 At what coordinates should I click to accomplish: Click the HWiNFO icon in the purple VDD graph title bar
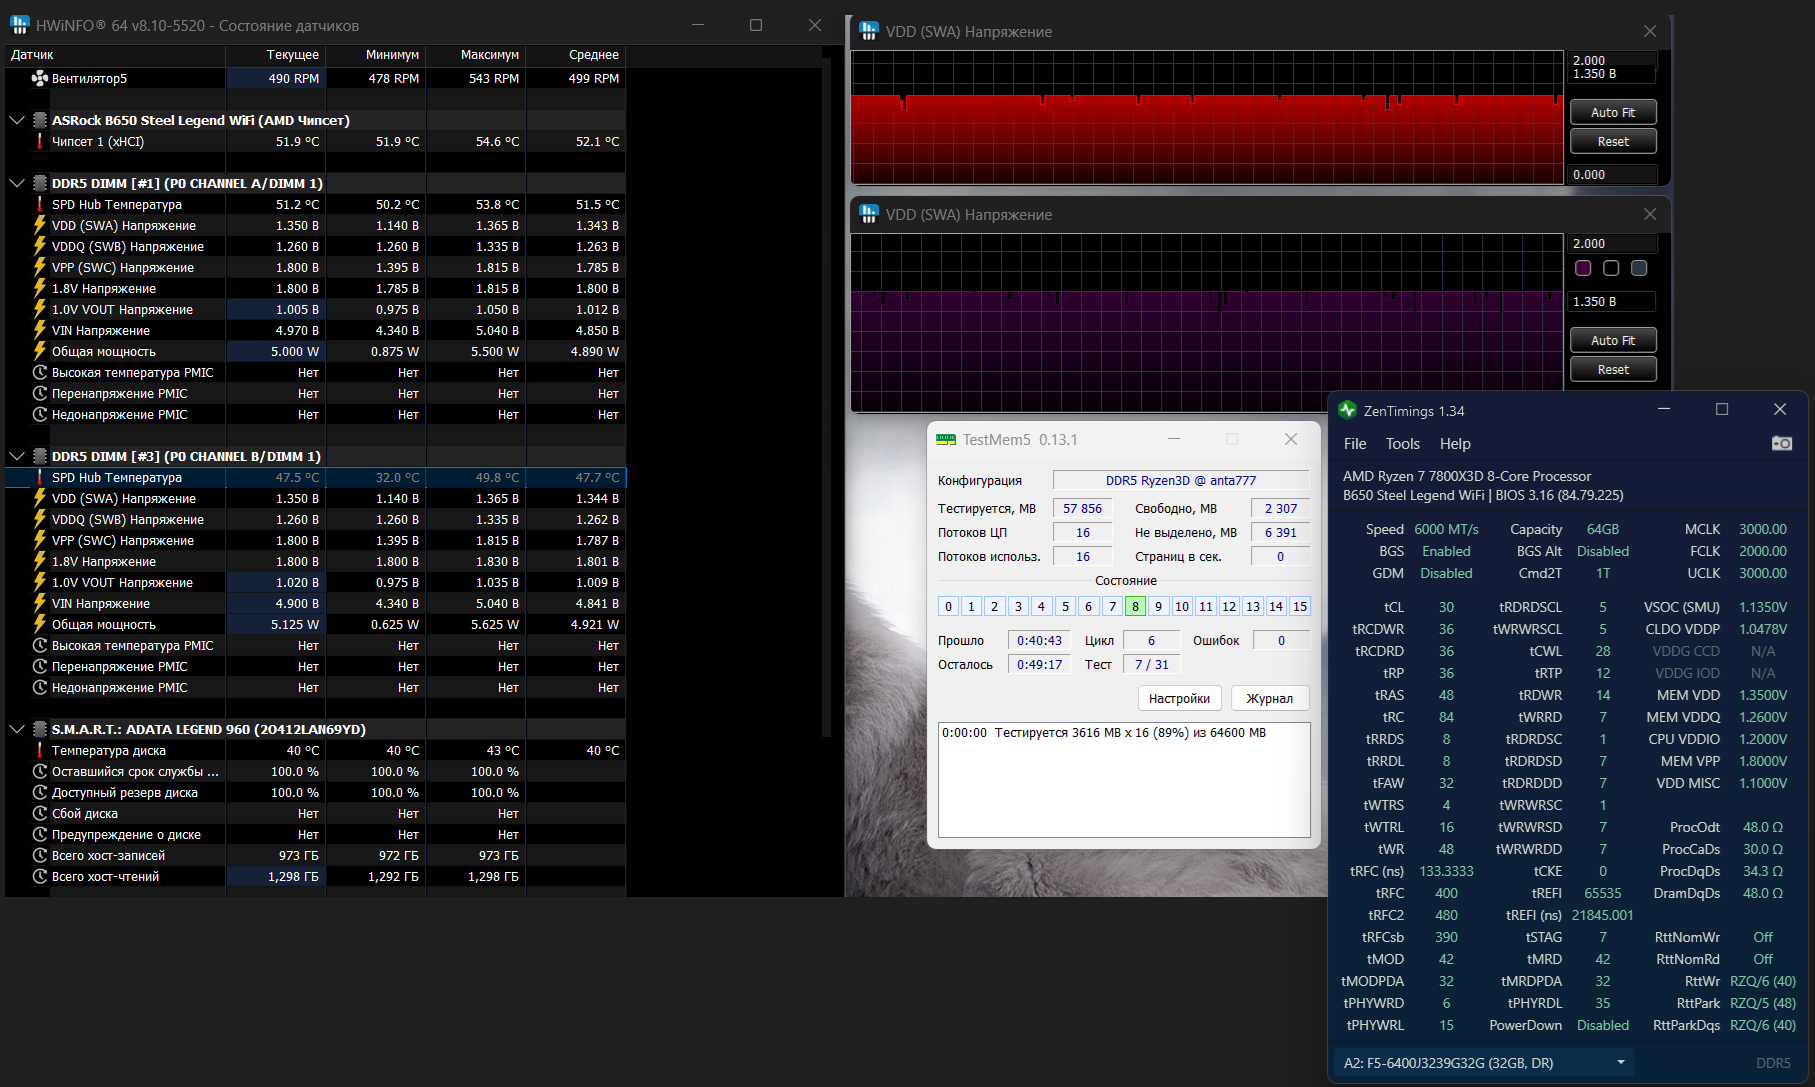pyautogui.click(x=869, y=214)
